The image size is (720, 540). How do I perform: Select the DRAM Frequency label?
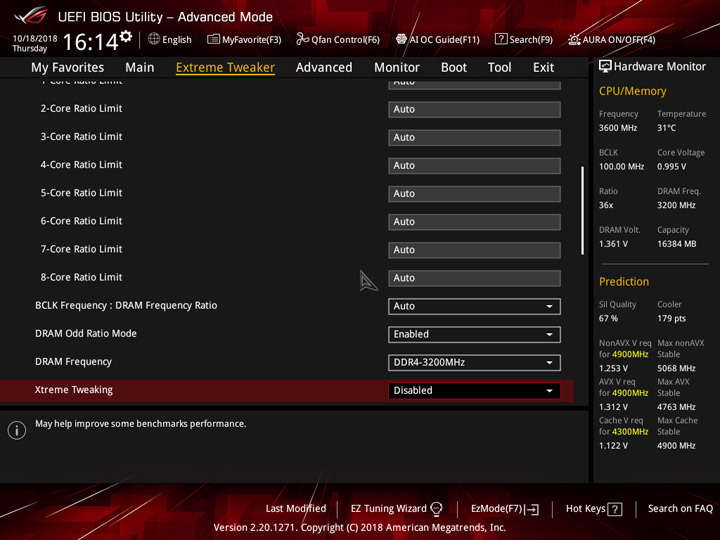tap(73, 362)
